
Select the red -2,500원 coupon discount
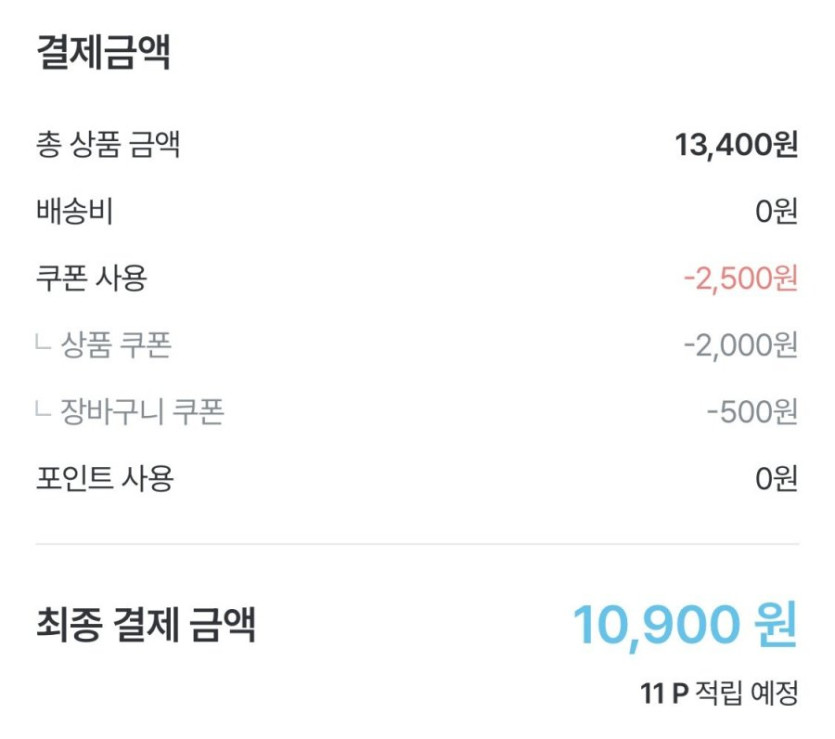click(x=740, y=278)
